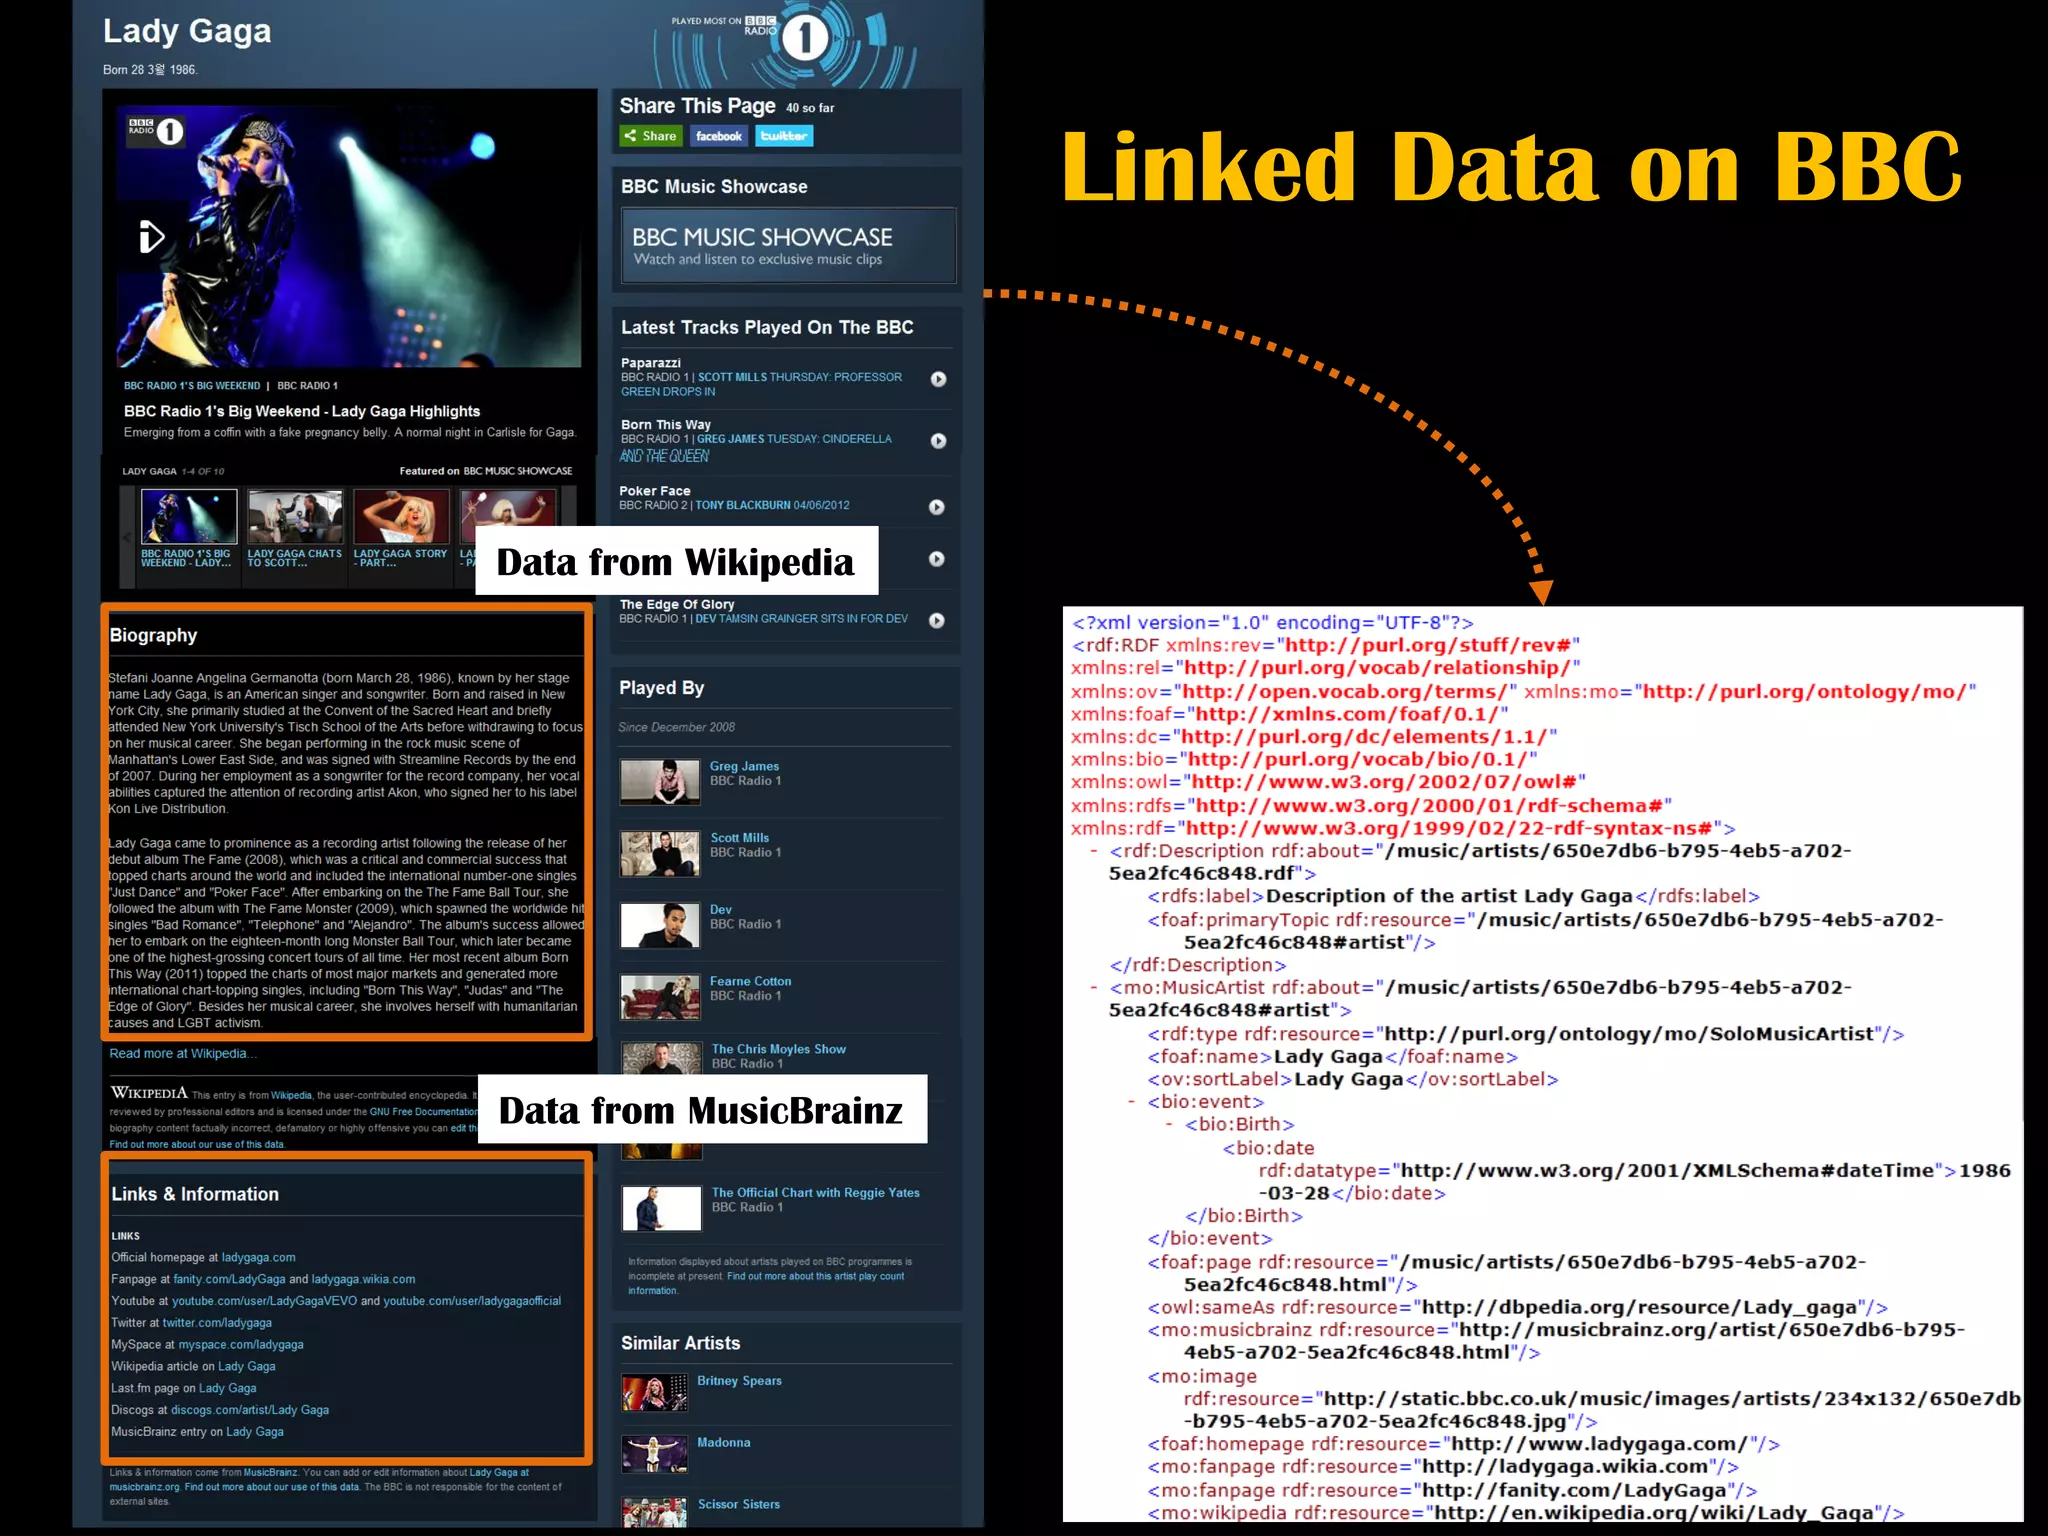The height and width of the screenshot is (1536, 2048).
Task: Open youtube.com/user/ladygagaofficial link
Action: point(472,1302)
